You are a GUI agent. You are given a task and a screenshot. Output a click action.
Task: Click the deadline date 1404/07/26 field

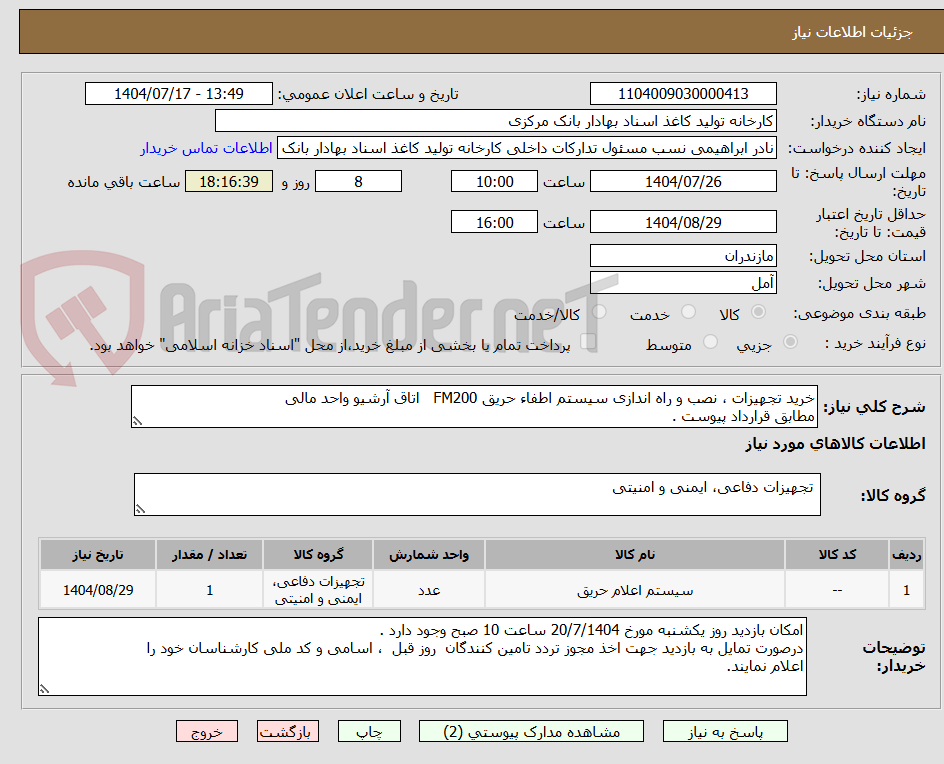[683, 181]
